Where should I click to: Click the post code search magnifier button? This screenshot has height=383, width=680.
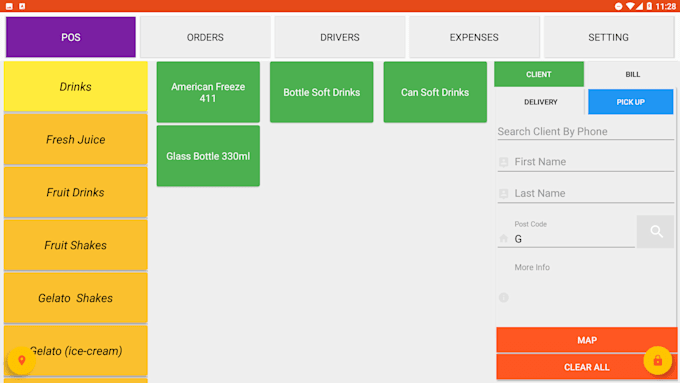[656, 232]
